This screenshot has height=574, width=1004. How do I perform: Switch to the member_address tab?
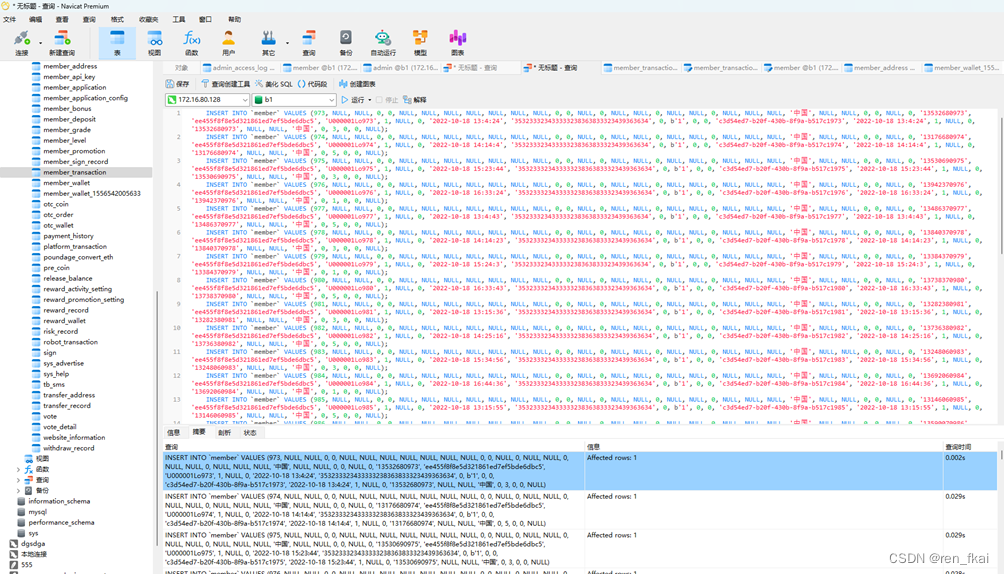point(881,68)
